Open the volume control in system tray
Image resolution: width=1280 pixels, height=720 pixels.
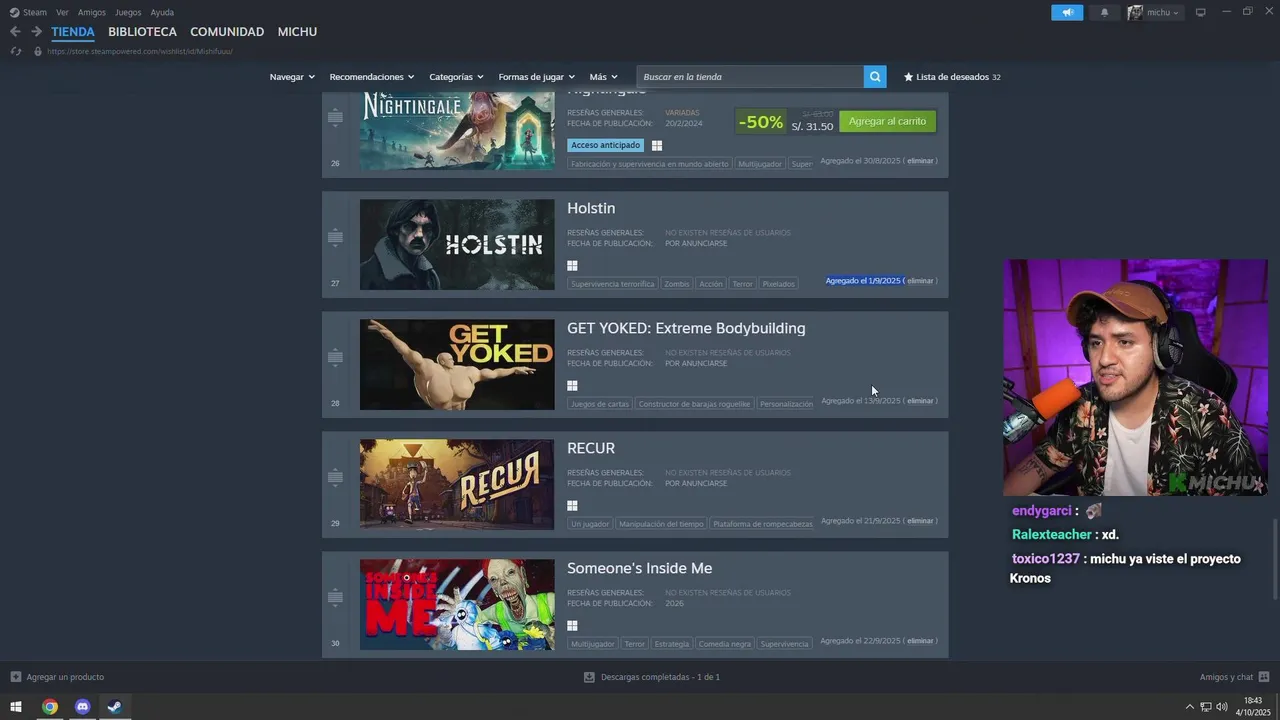pyautogui.click(x=1222, y=707)
